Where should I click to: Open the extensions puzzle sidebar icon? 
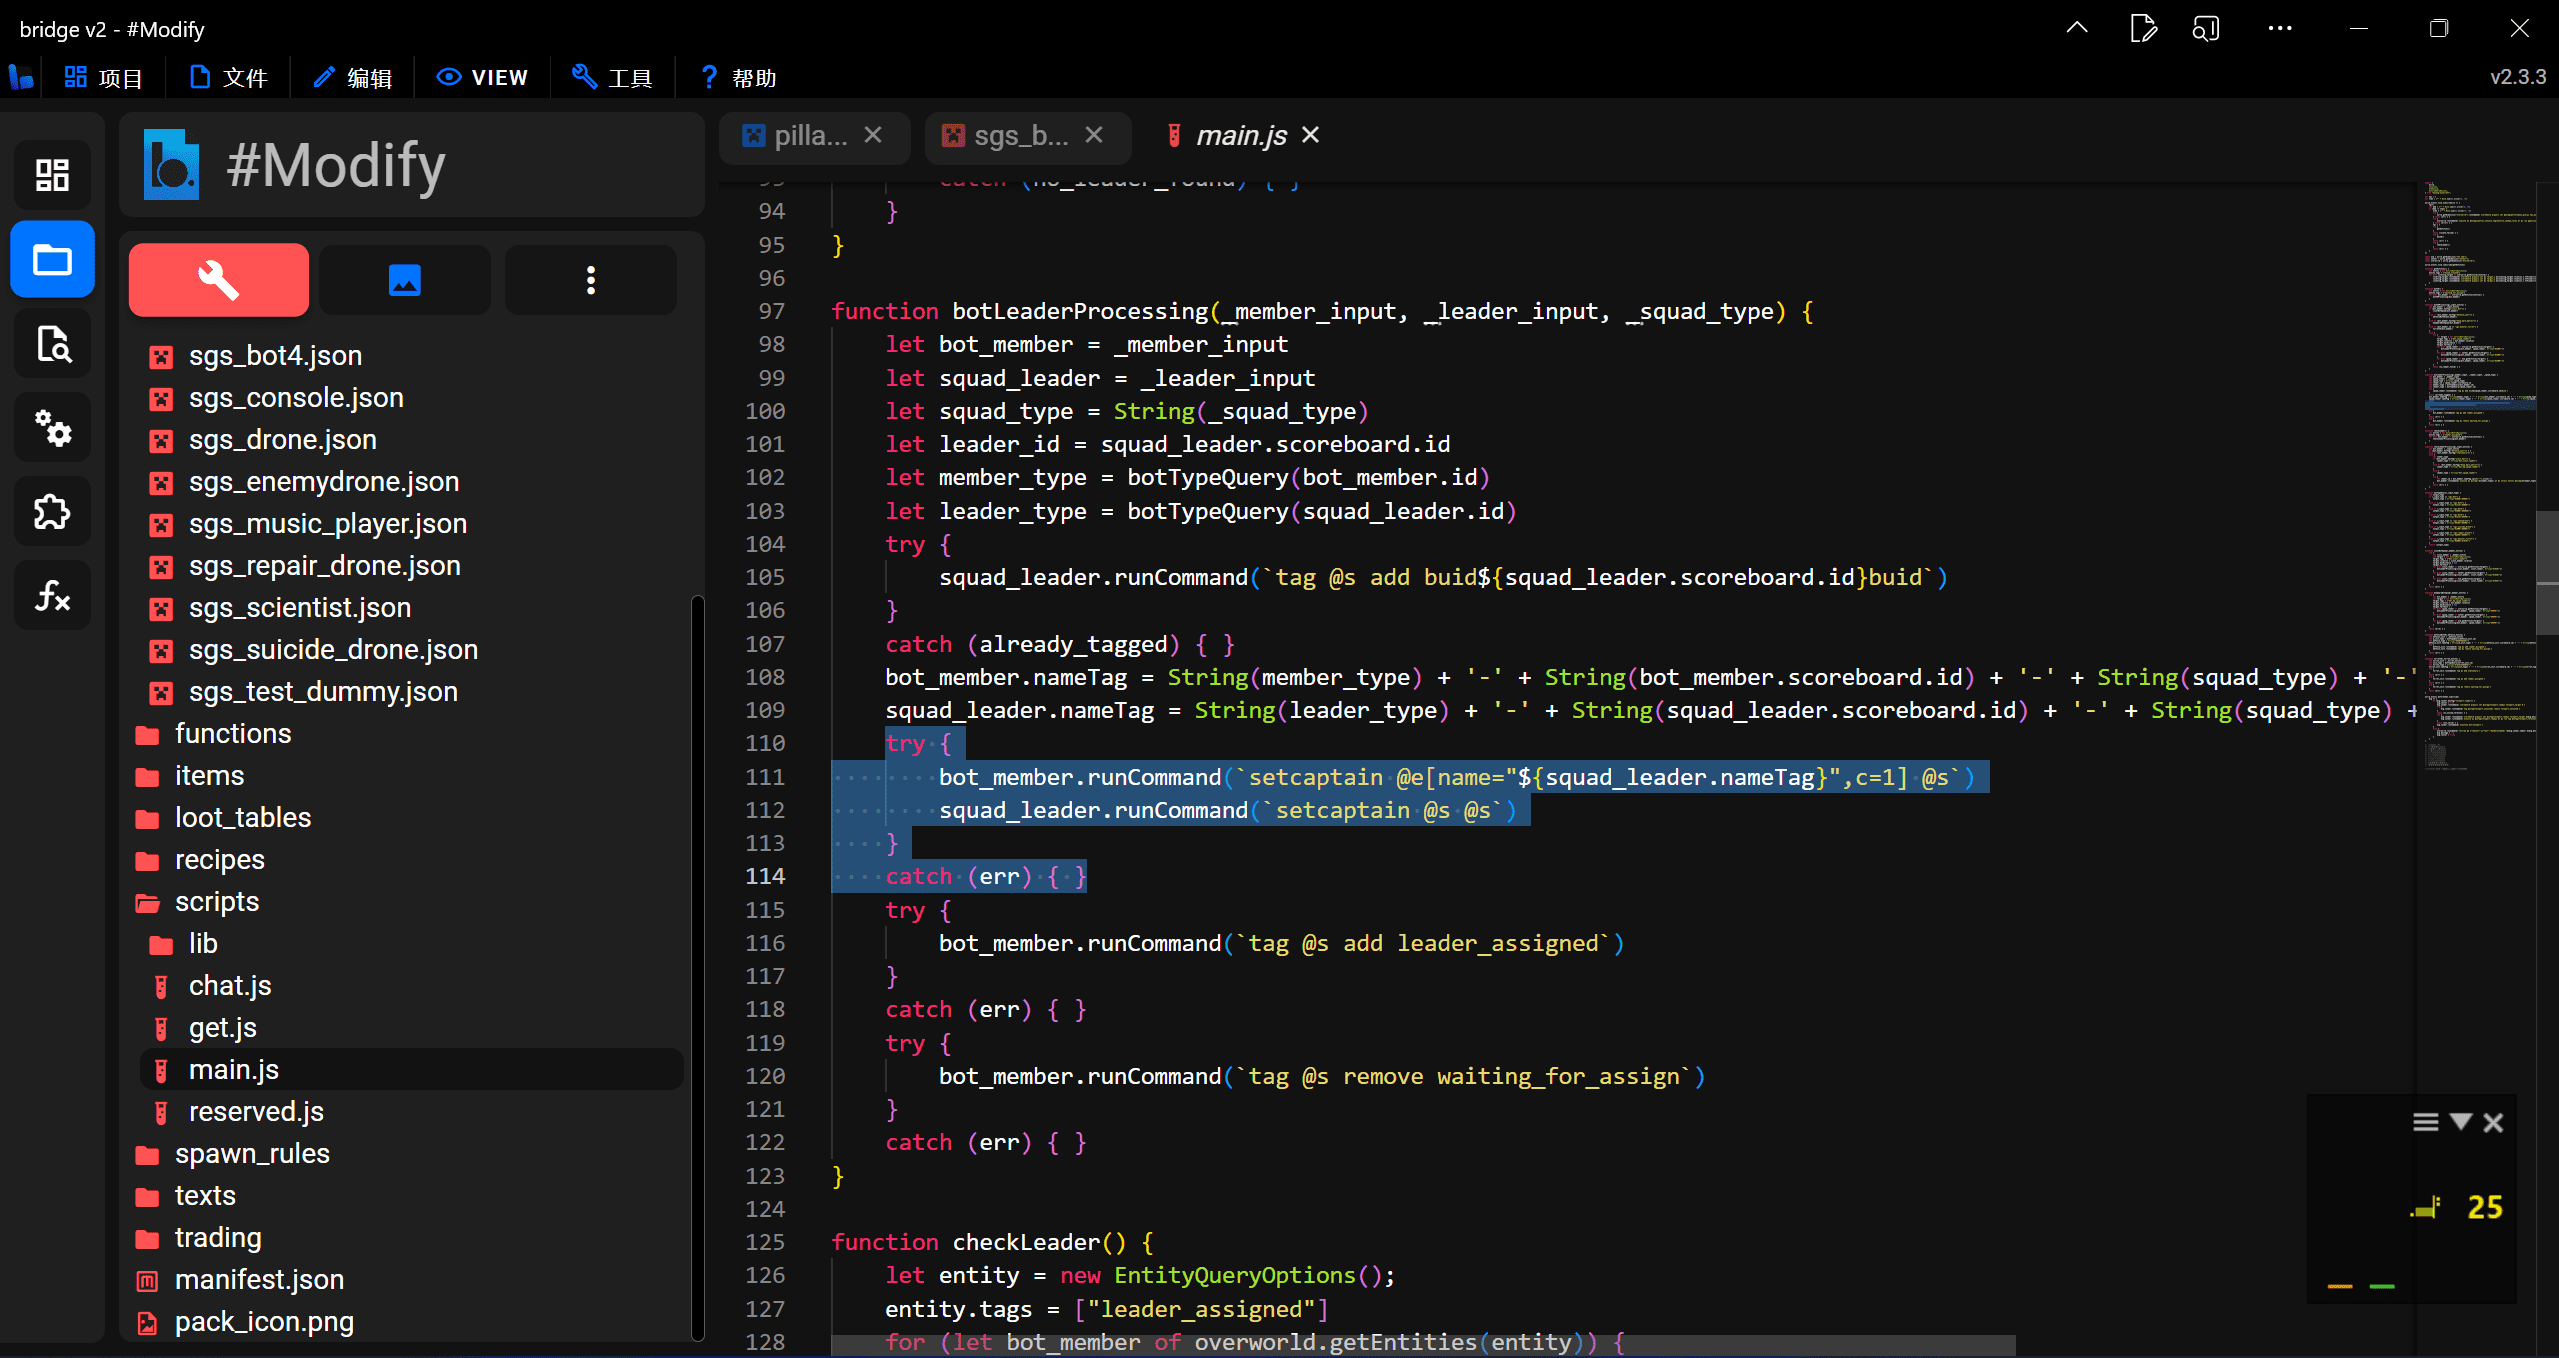click(x=52, y=512)
